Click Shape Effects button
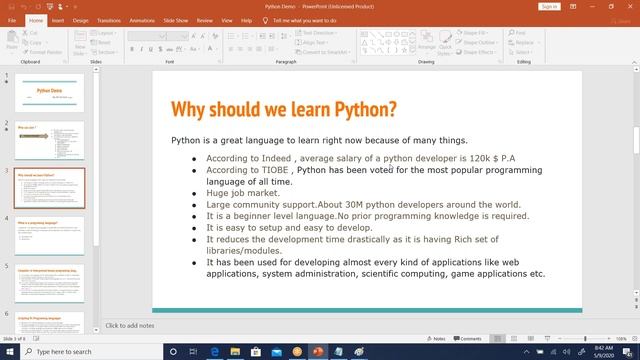 pyautogui.click(x=476, y=52)
